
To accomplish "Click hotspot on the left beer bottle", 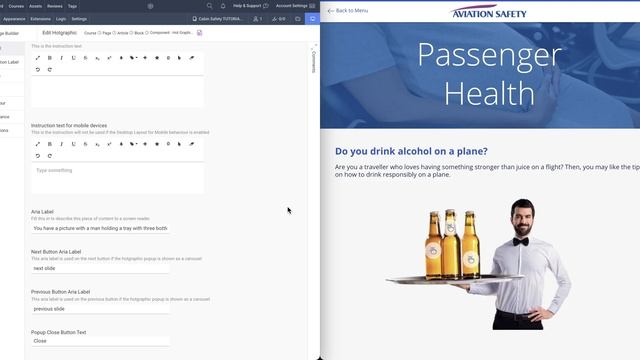I will click(433, 251).
